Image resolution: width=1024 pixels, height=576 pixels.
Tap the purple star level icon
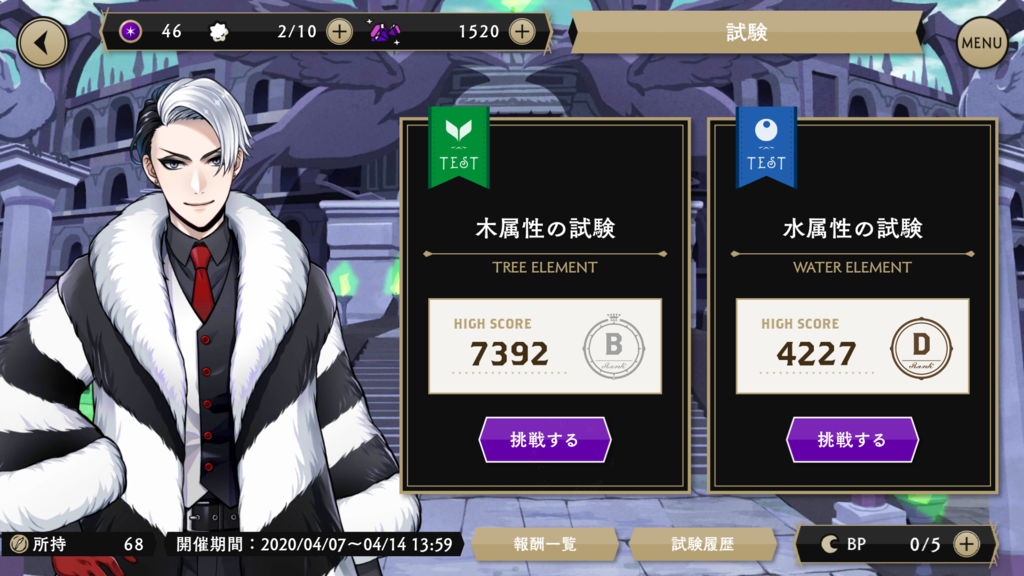click(x=130, y=31)
